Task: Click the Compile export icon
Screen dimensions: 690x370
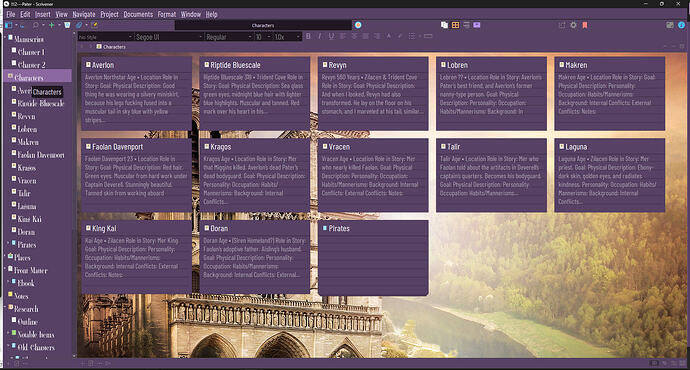Action: pos(562,25)
